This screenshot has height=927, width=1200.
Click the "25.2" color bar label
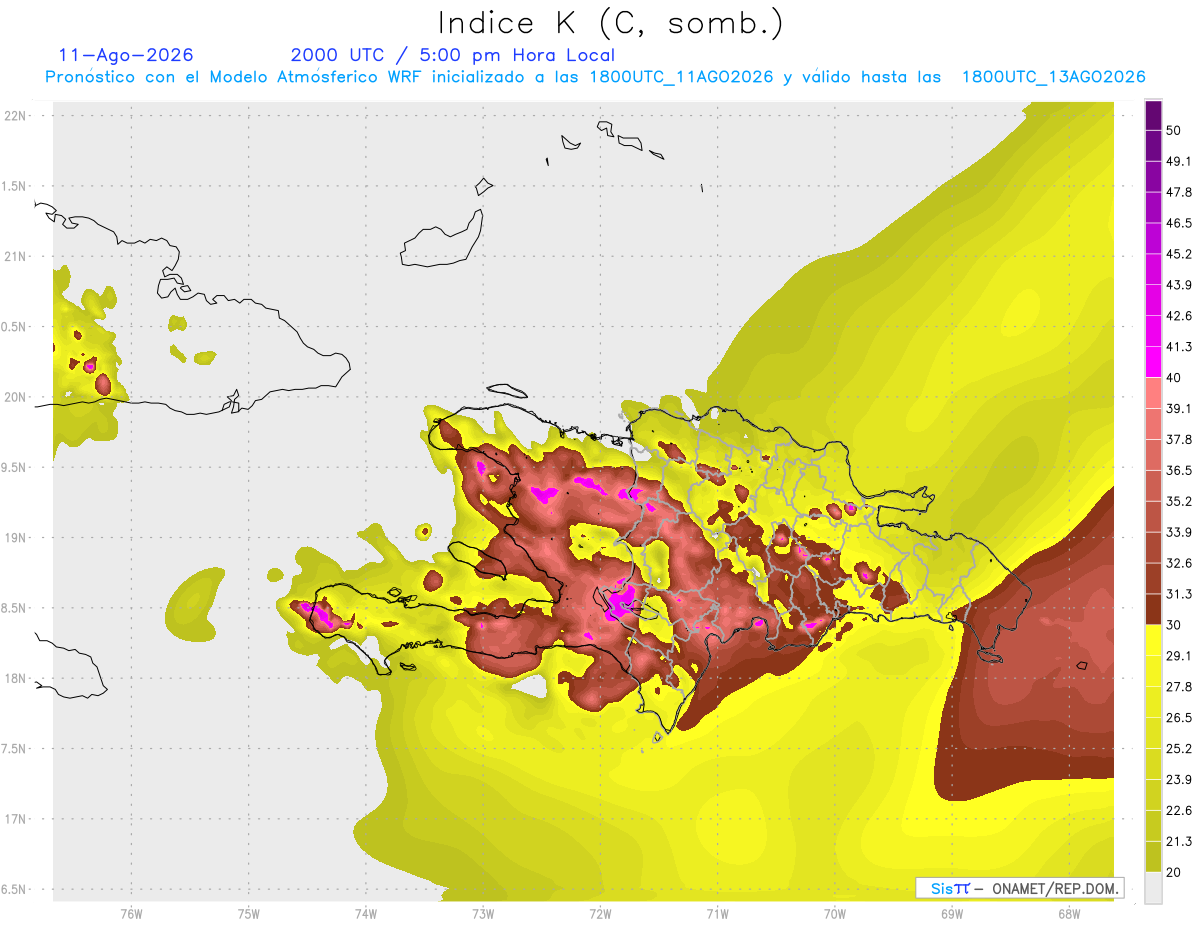click(1178, 748)
